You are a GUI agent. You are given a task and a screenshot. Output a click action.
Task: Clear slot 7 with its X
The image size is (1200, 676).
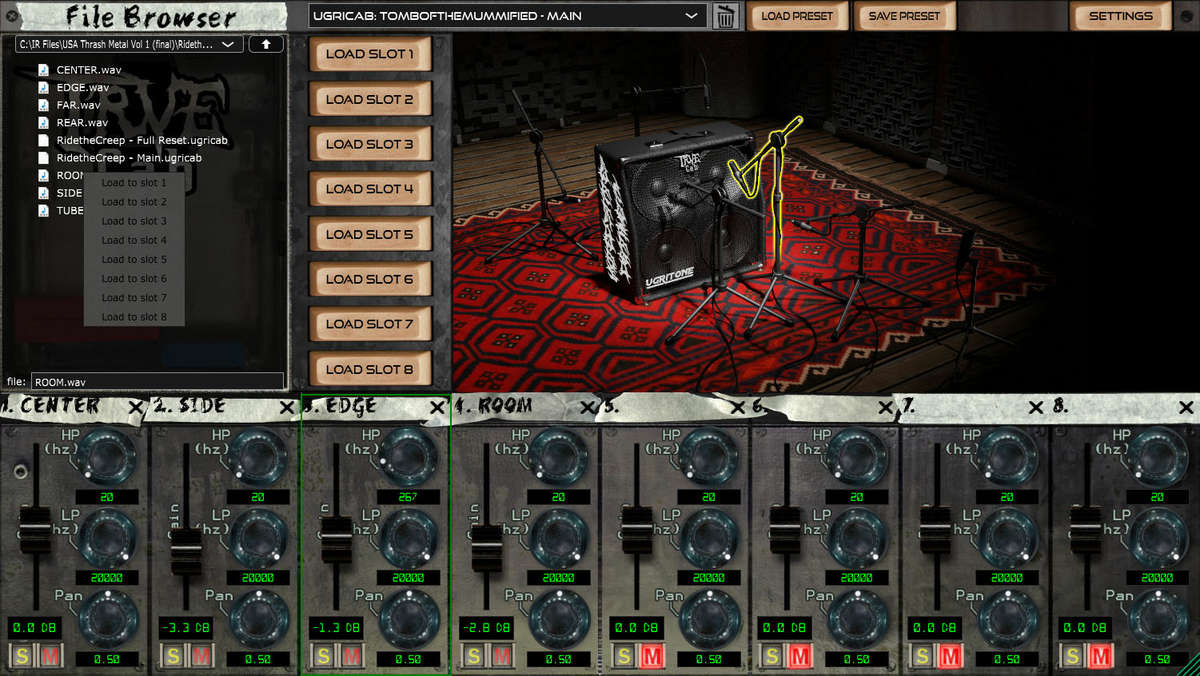tap(1036, 407)
